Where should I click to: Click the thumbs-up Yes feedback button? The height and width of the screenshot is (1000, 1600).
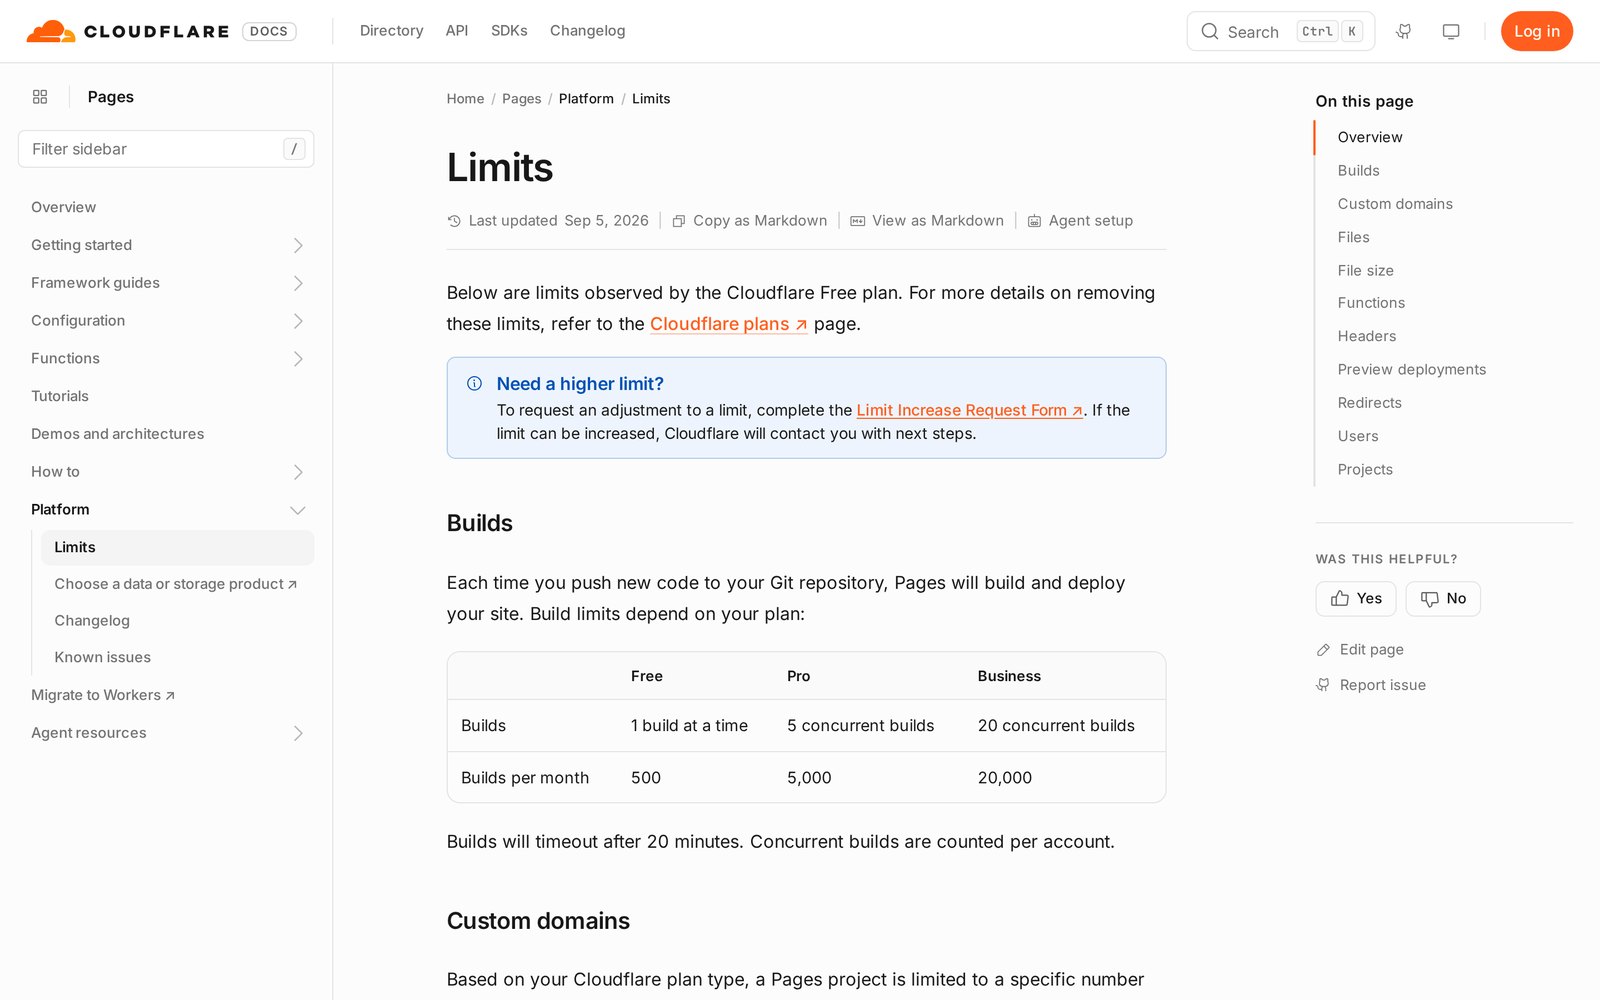1356,598
